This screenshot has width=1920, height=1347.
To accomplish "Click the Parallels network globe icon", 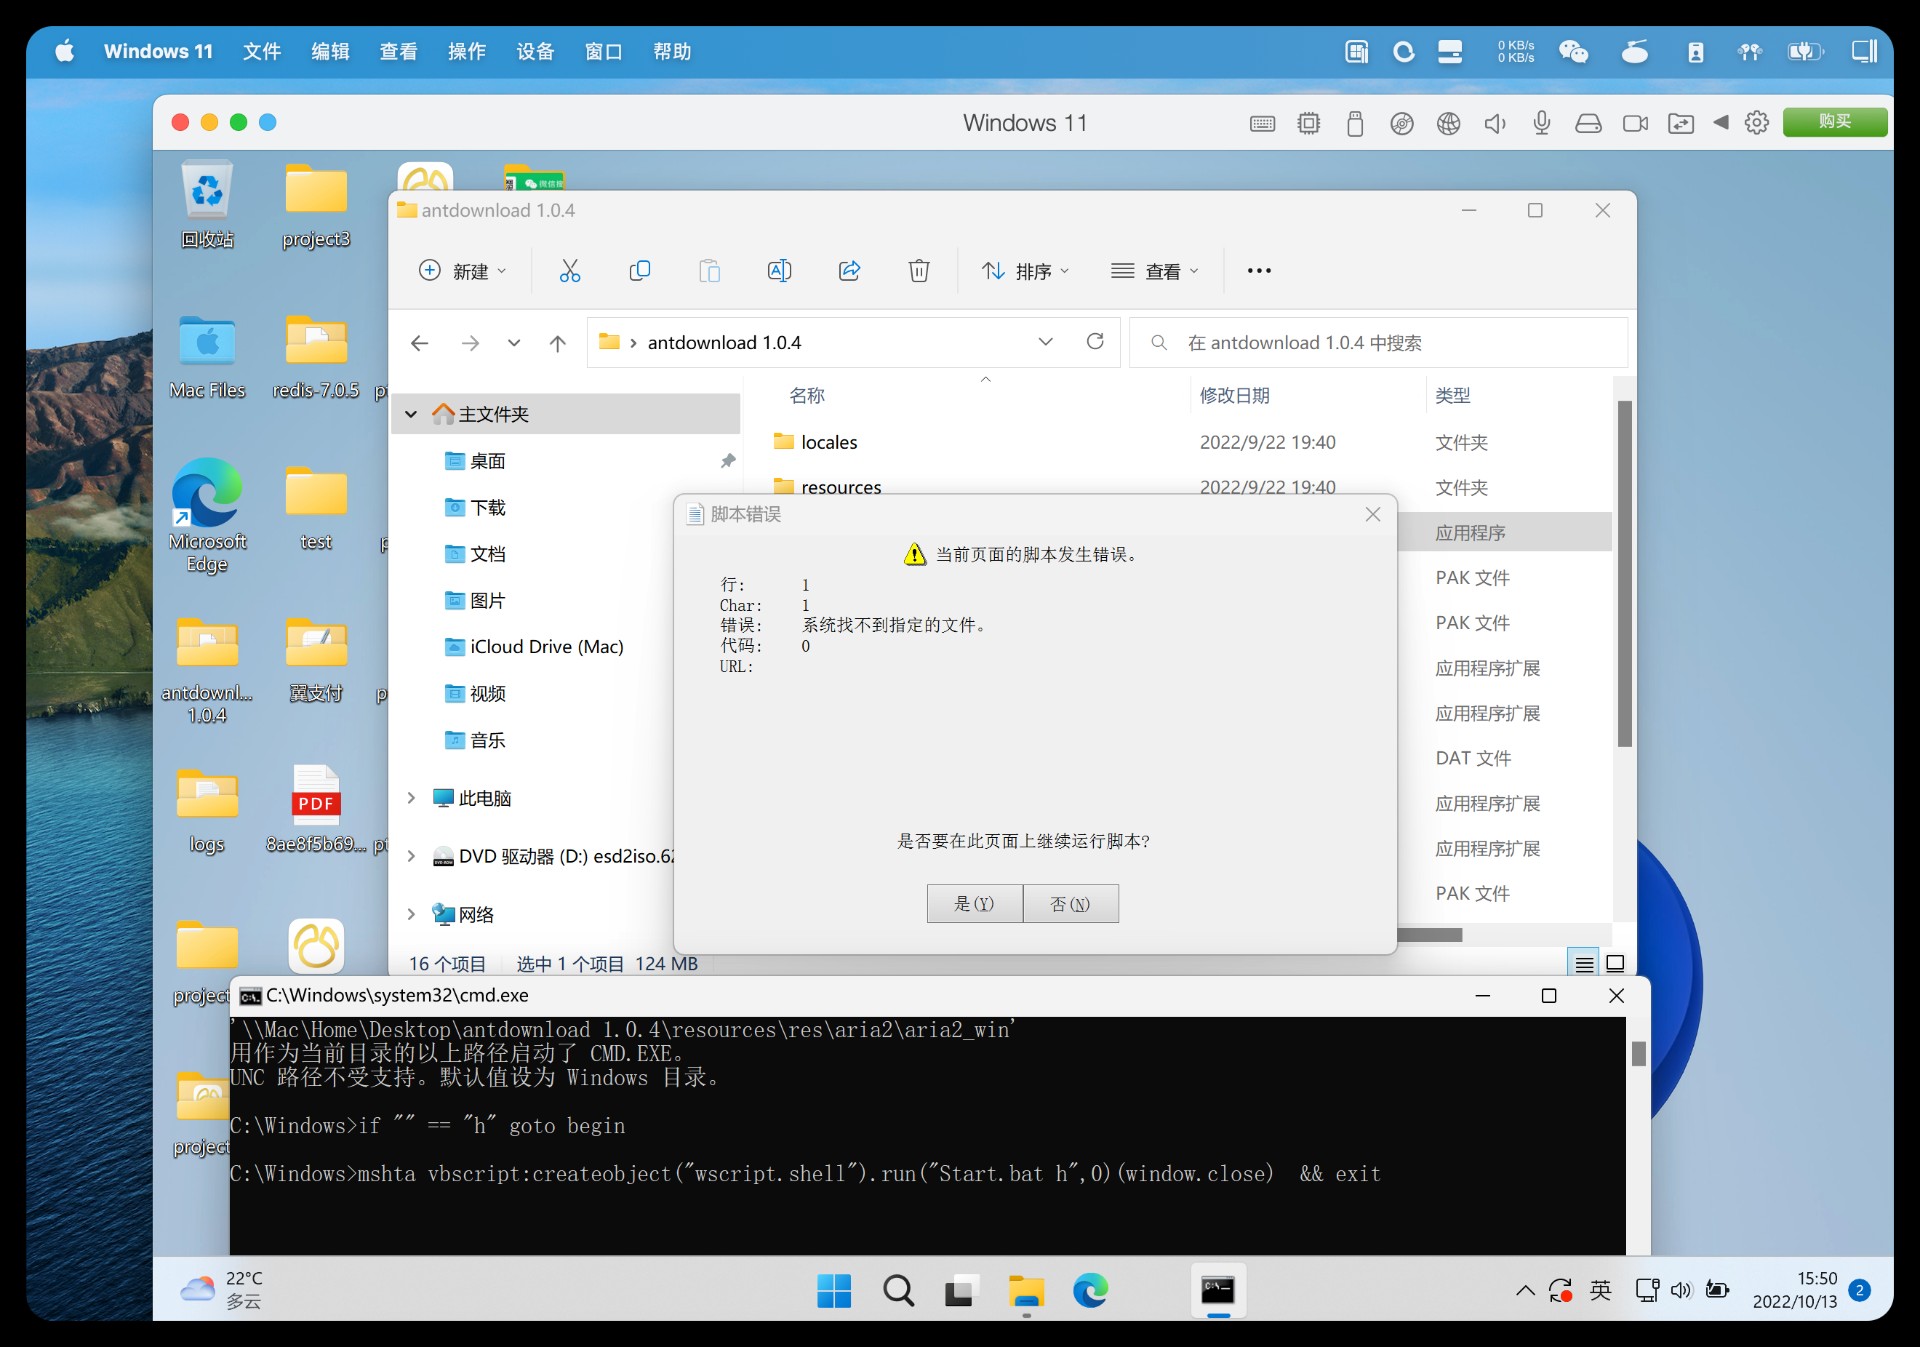I will (1449, 123).
